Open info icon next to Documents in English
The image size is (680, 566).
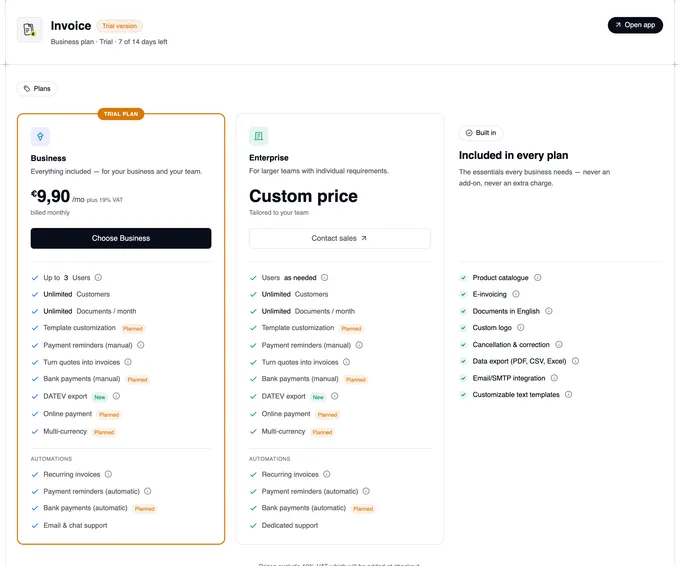click(549, 311)
